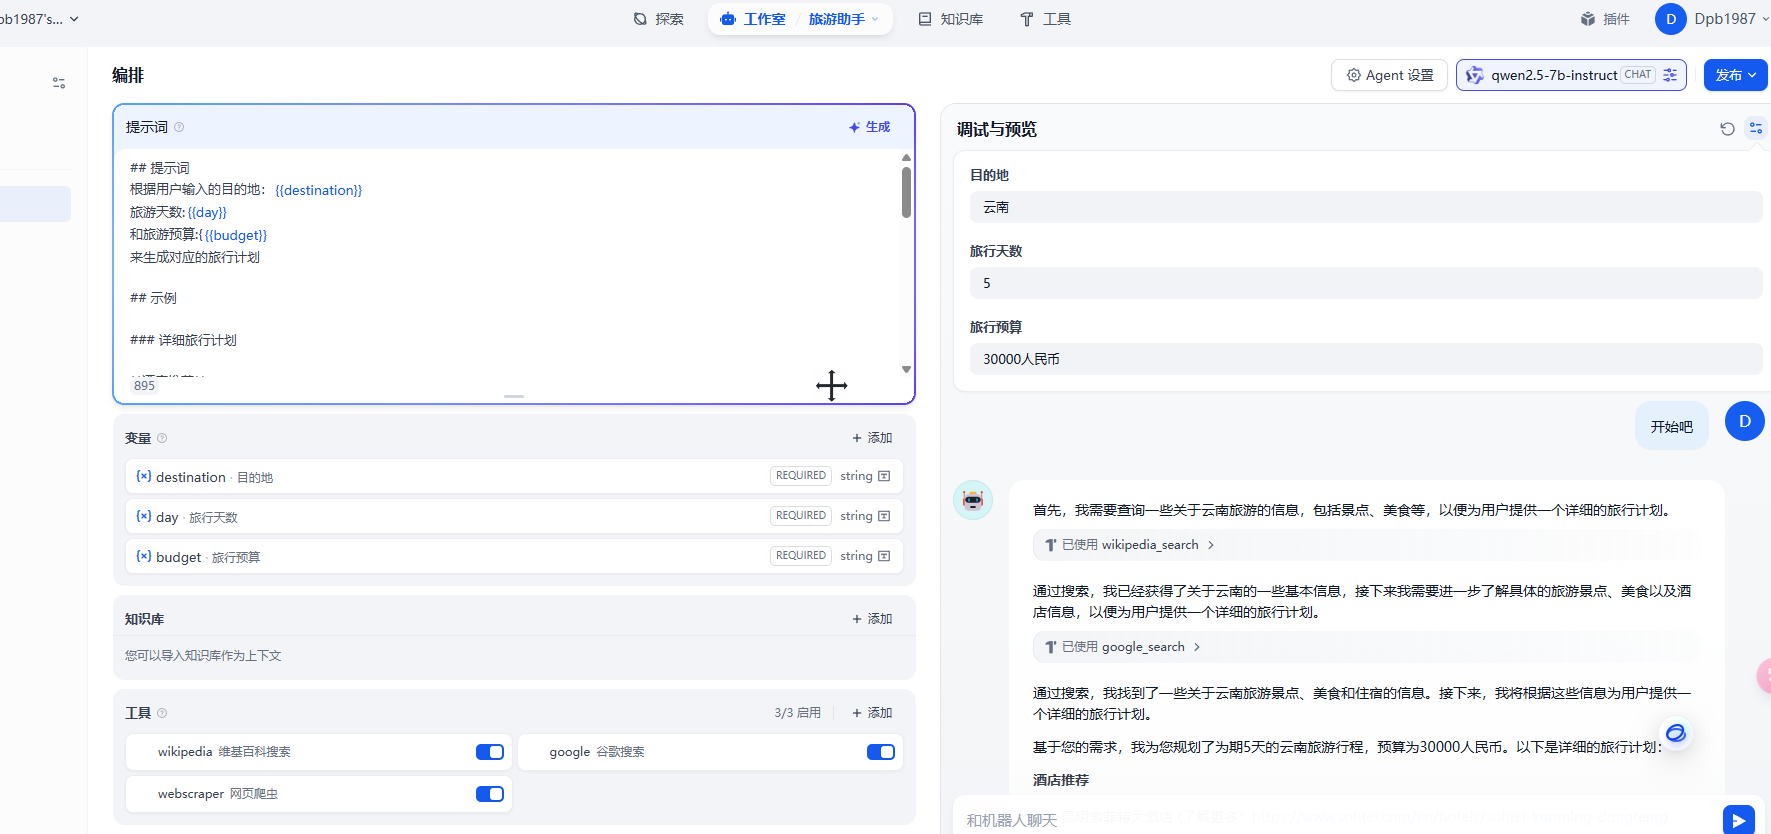Click the 目的地 input field with 云南
1771x834 pixels.
tap(1365, 207)
